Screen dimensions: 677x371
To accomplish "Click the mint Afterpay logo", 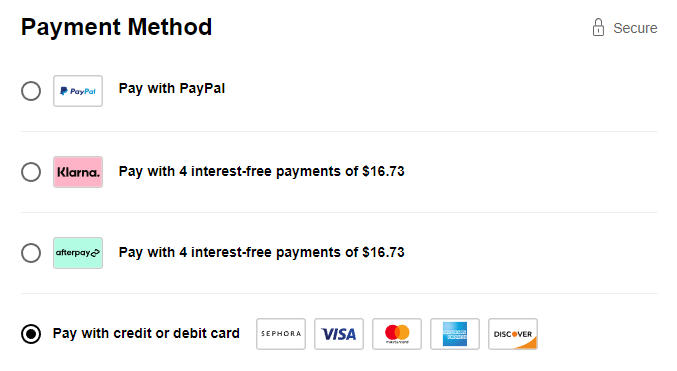I will tap(78, 253).
